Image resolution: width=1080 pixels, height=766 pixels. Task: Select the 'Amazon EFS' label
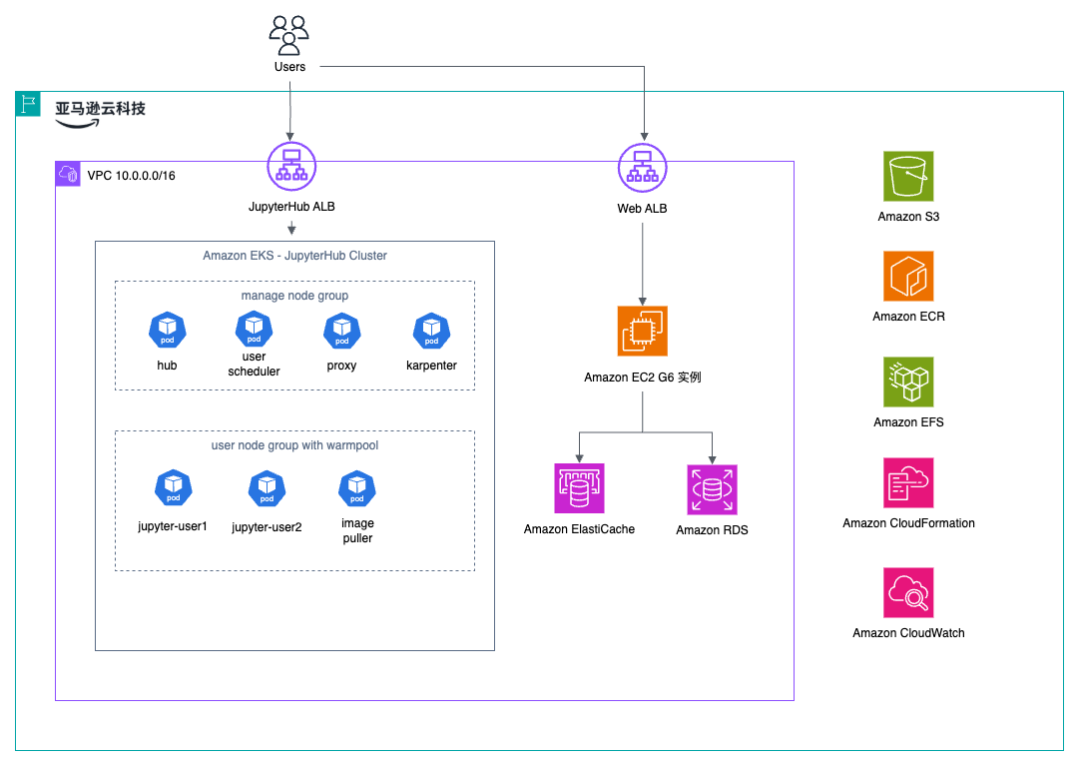pos(908,422)
